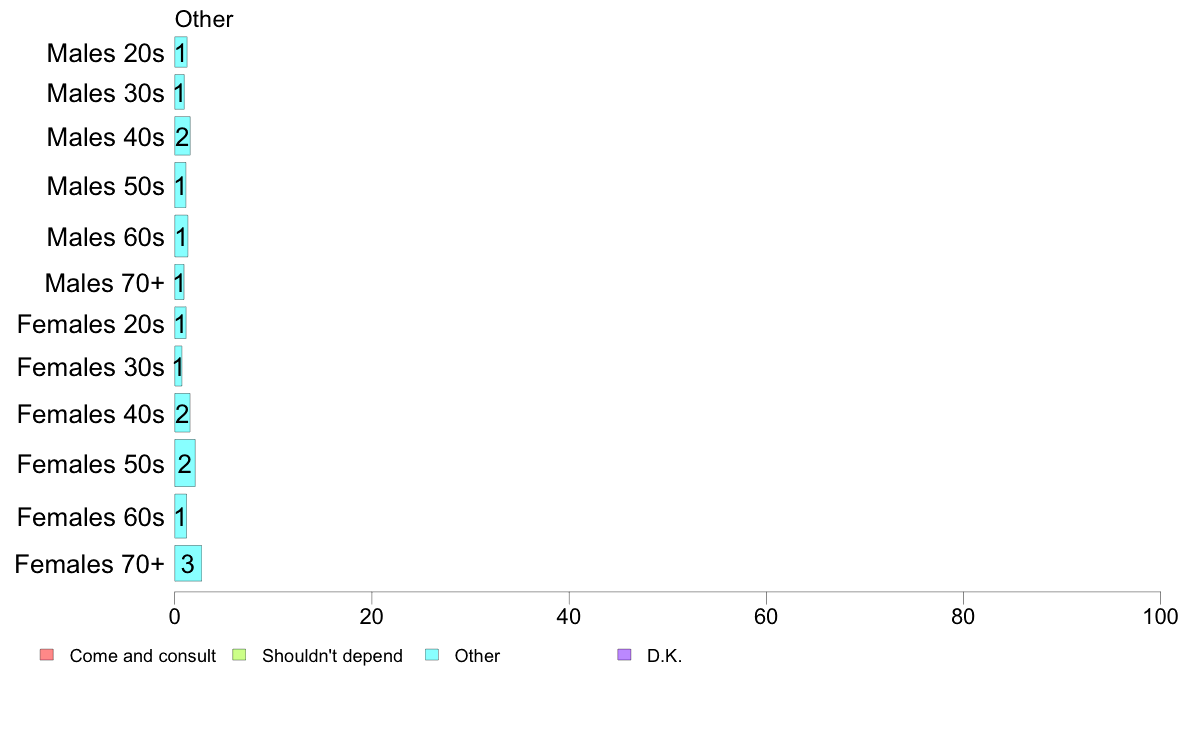Click the green Shouldn't depend legend swatch
1188x736 pixels.
coord(239,655)
